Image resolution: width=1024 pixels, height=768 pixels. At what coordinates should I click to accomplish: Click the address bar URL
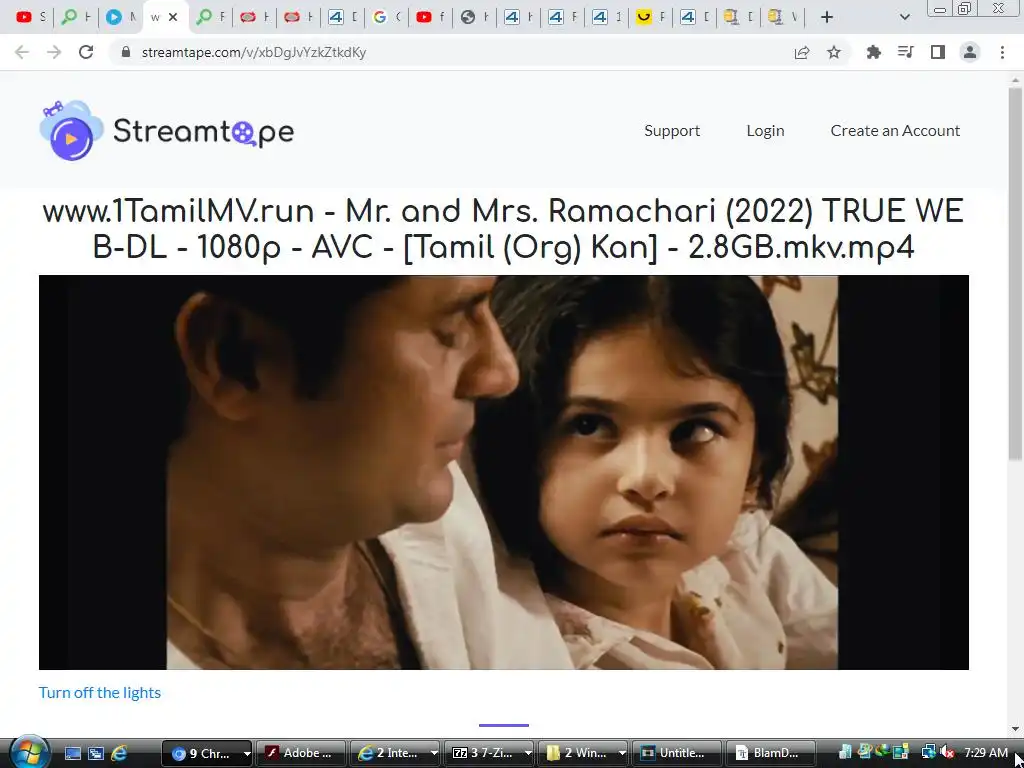click(253, 52)
